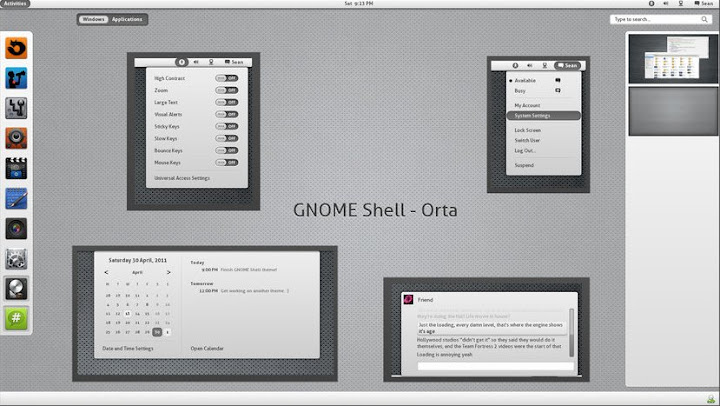Launch the orange speaker app in the dock
Viewport: 720px width, 406px height.
pos(17,138)
